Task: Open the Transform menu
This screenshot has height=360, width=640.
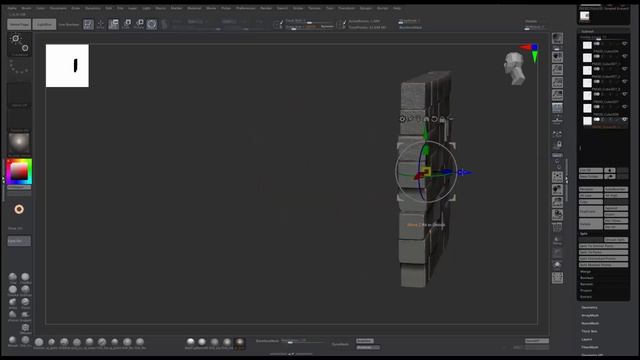Action: point(347,8)
